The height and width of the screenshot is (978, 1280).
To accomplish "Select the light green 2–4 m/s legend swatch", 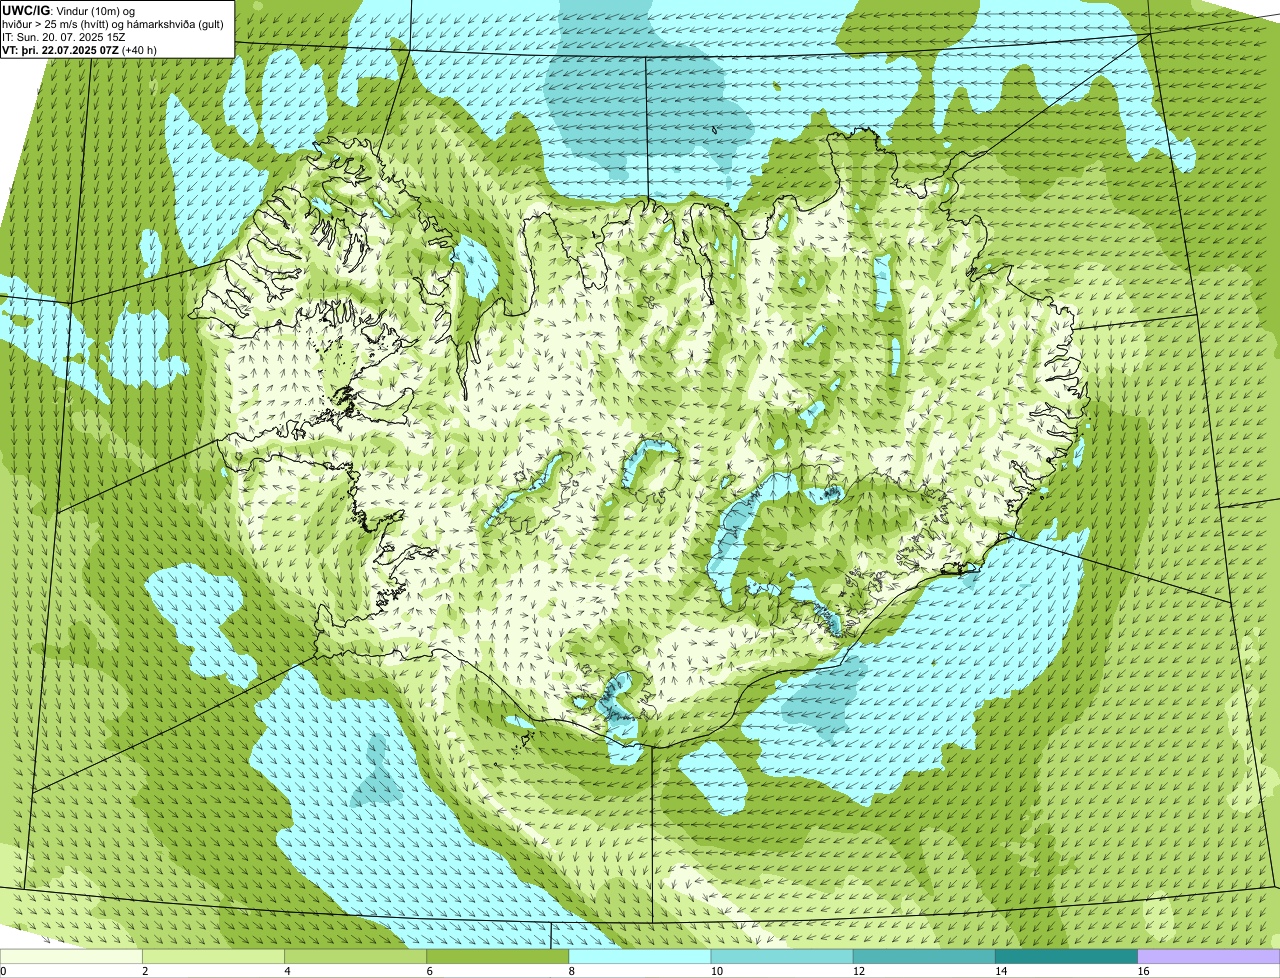I will (213, 956).
